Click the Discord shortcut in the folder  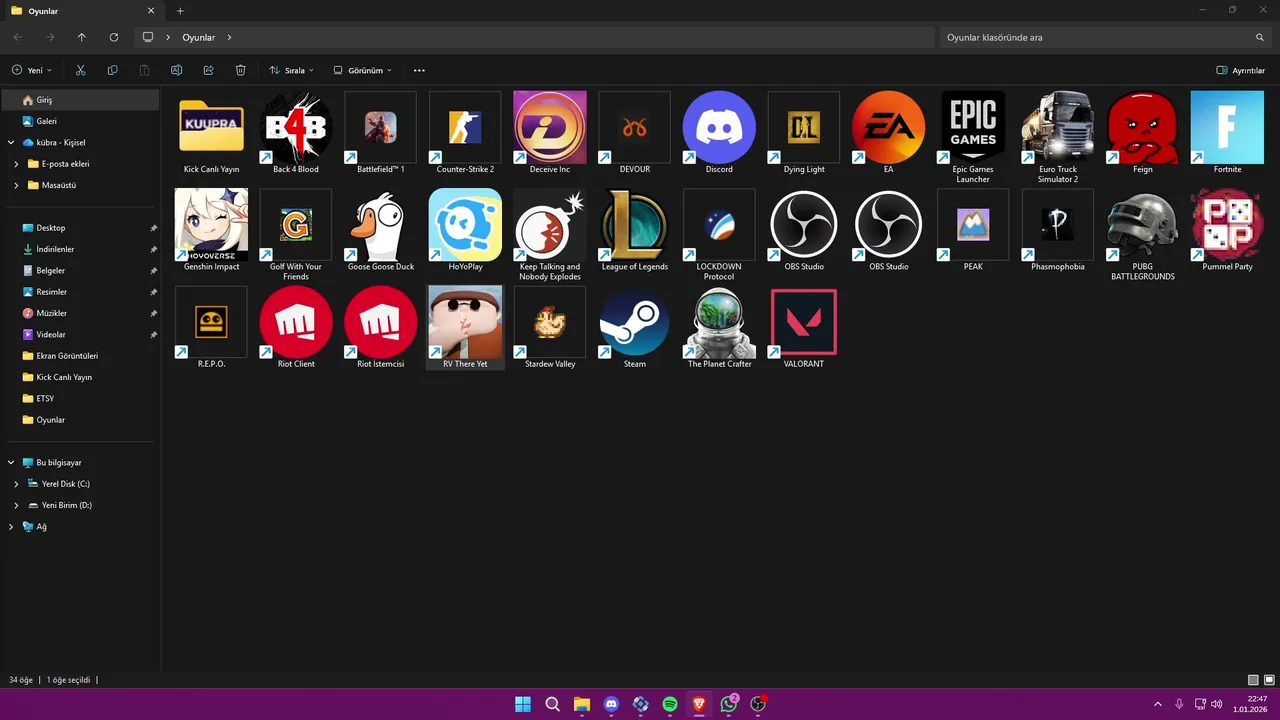(x=719, y=128)
